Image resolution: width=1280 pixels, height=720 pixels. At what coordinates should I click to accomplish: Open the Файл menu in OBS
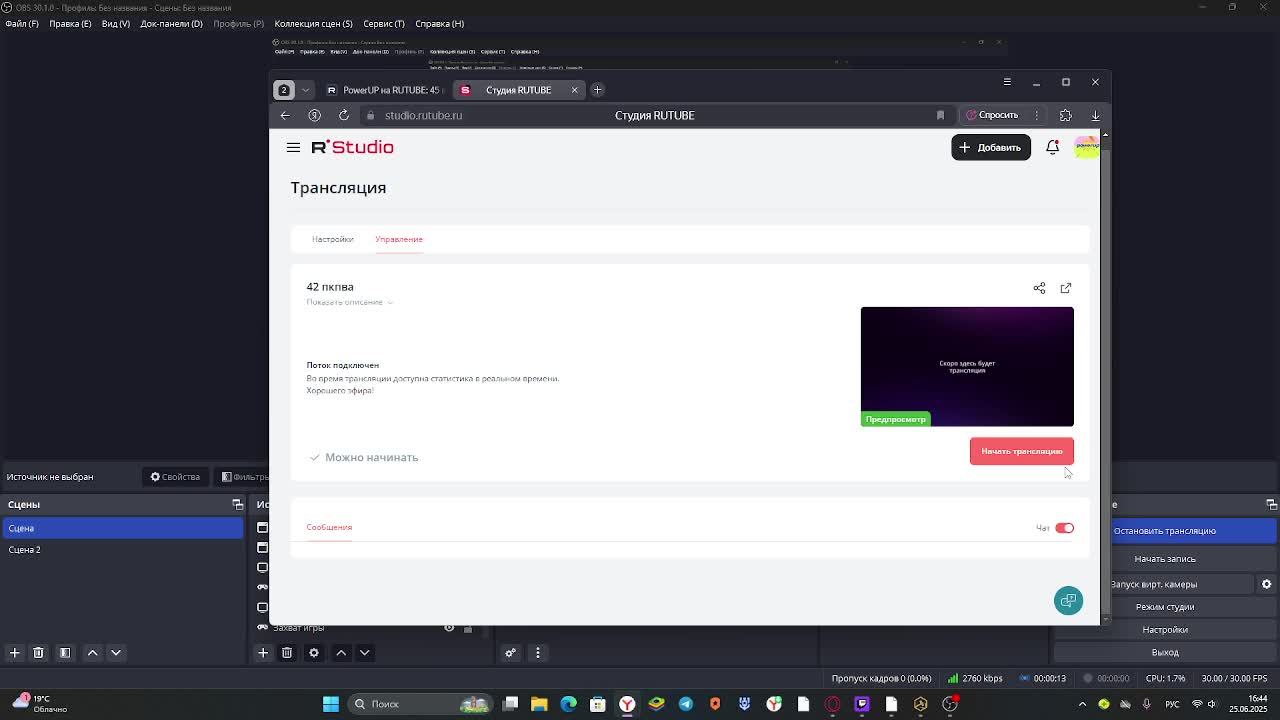22,24
